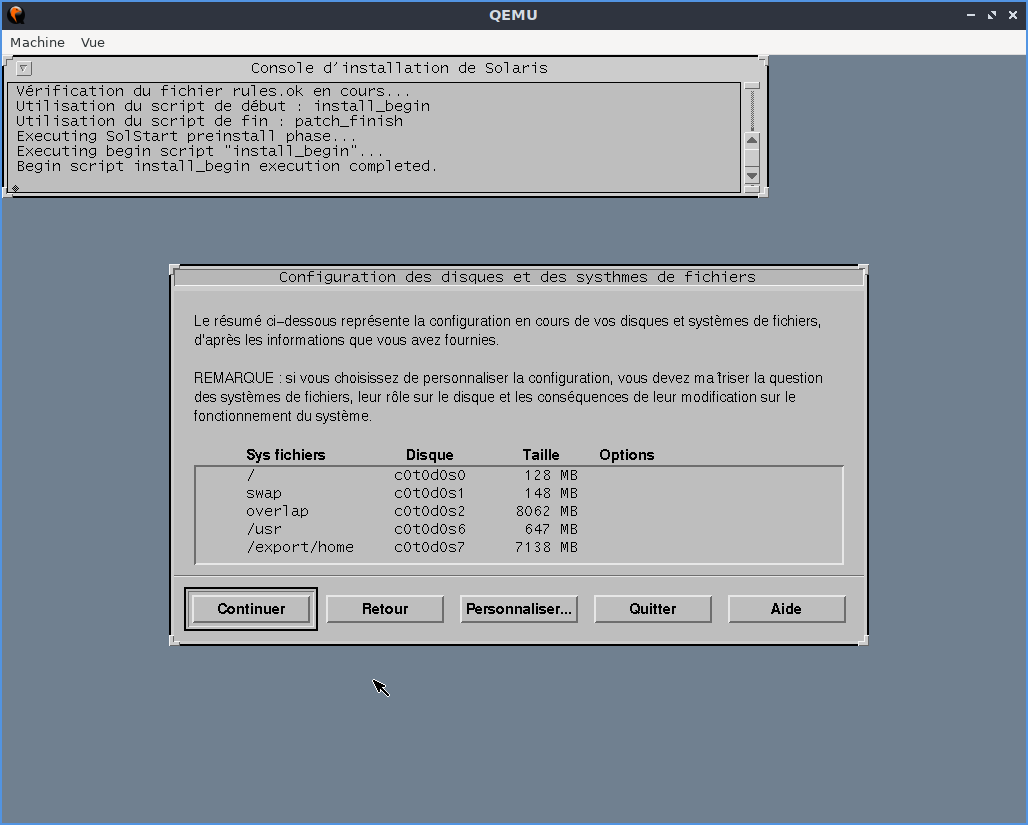Image resolution: width=1028 pixels, height=825 pixels.
Task: Click the 128 MB size value
Action: tap(551, 475)
